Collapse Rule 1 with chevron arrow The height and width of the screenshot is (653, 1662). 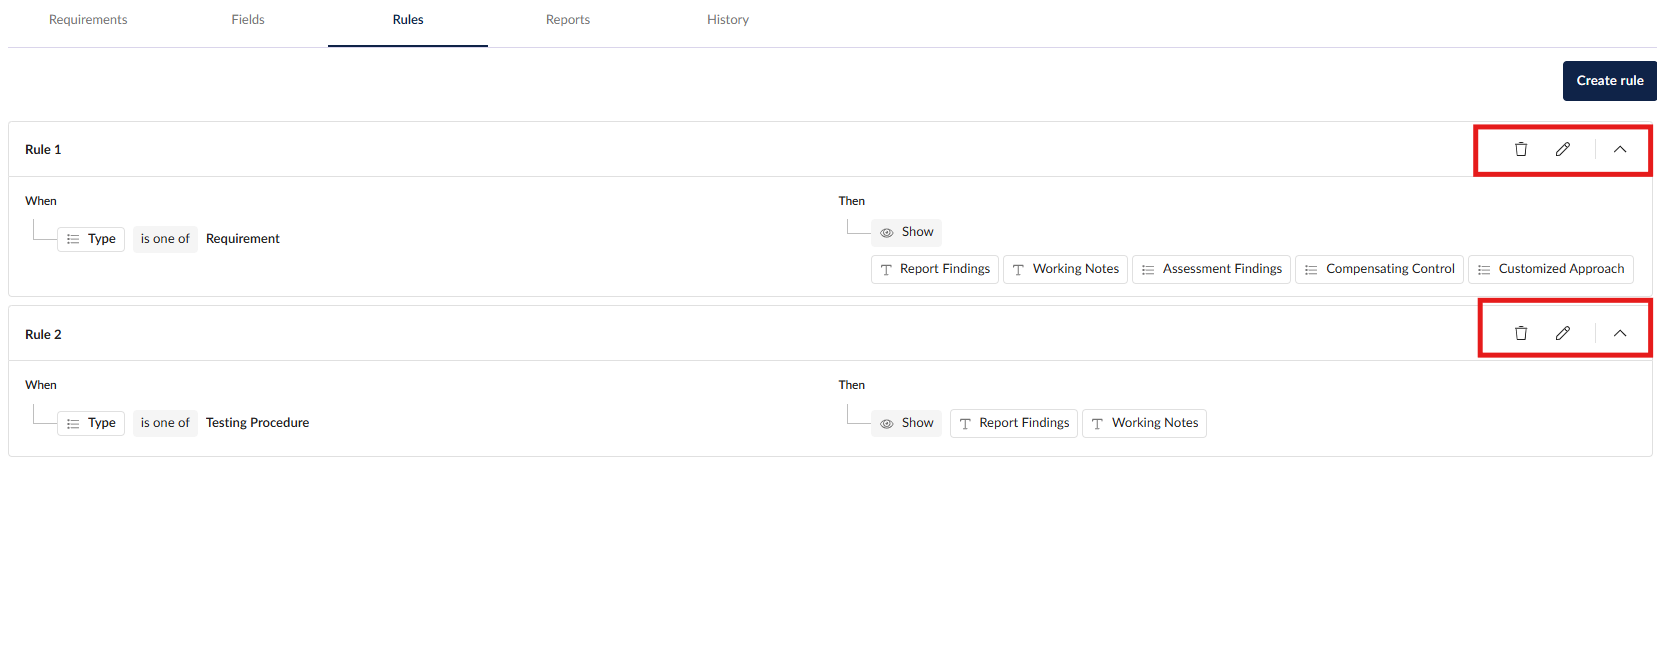1620,149
